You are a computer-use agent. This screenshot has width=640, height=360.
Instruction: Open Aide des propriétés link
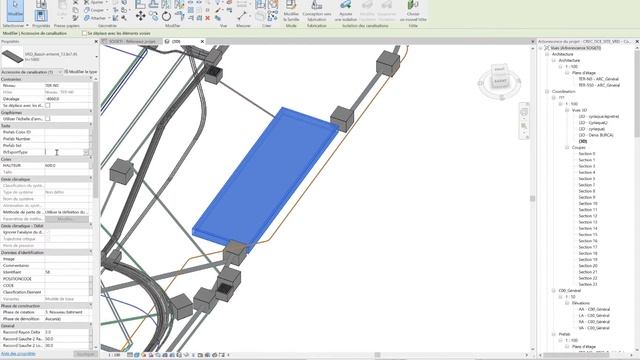click(x=18, y=354)
